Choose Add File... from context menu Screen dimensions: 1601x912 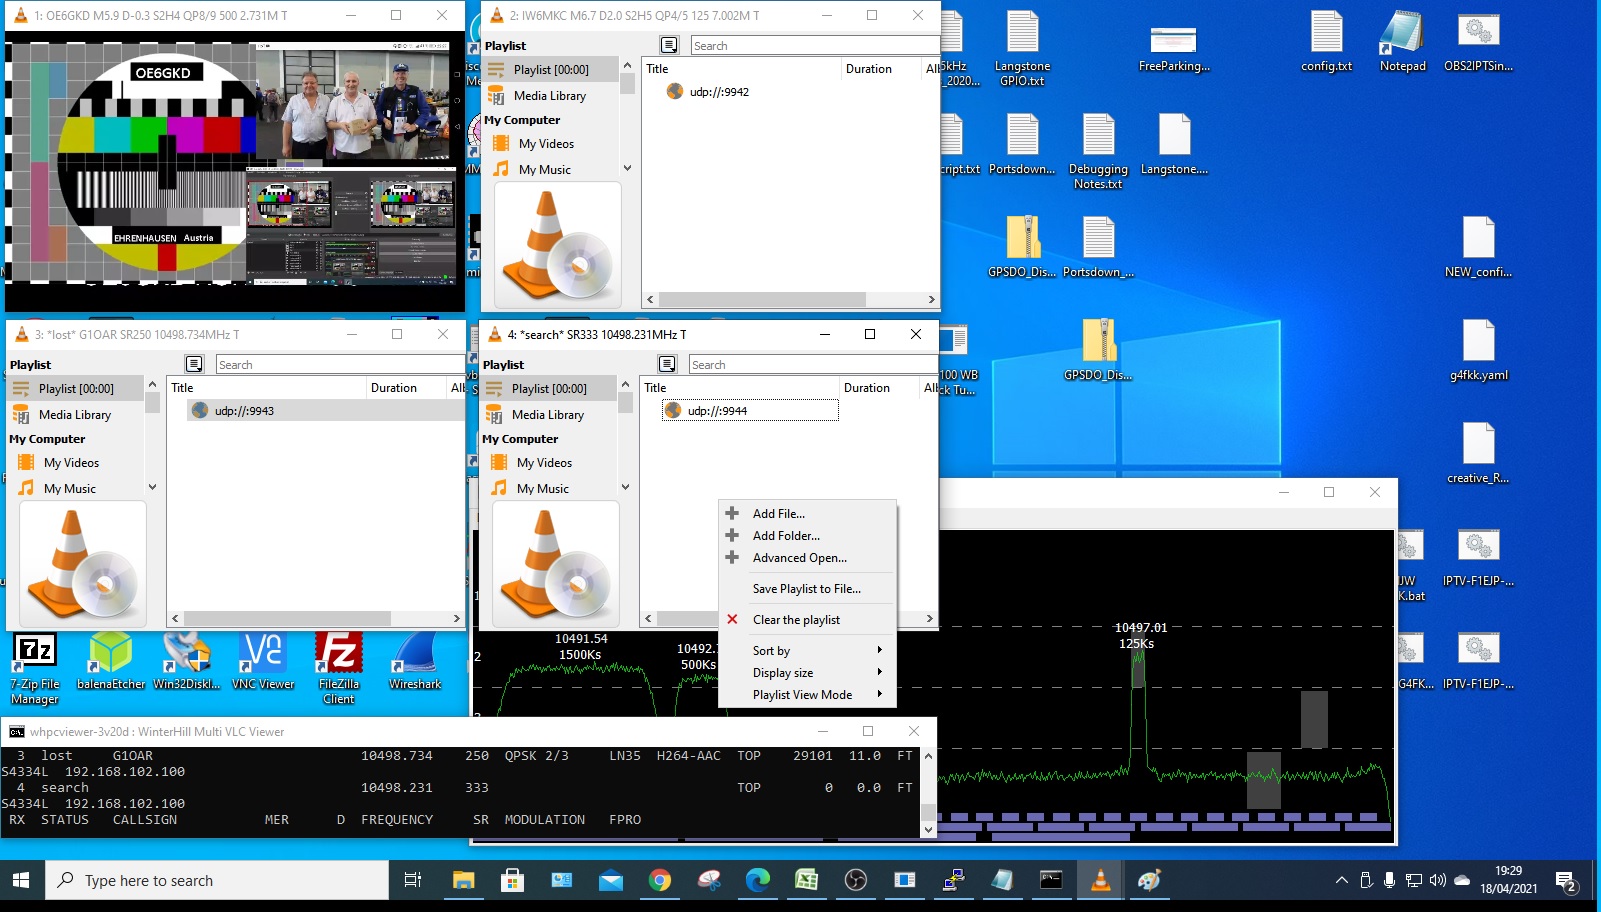coord(807,514)
